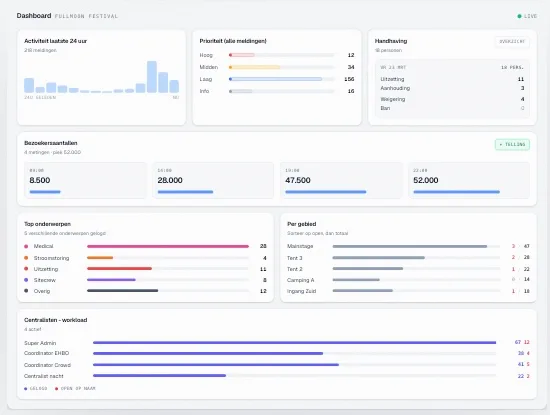Click the pink dot next to Medical
Viewport: 550px width, 415px height.
(26, 246)
